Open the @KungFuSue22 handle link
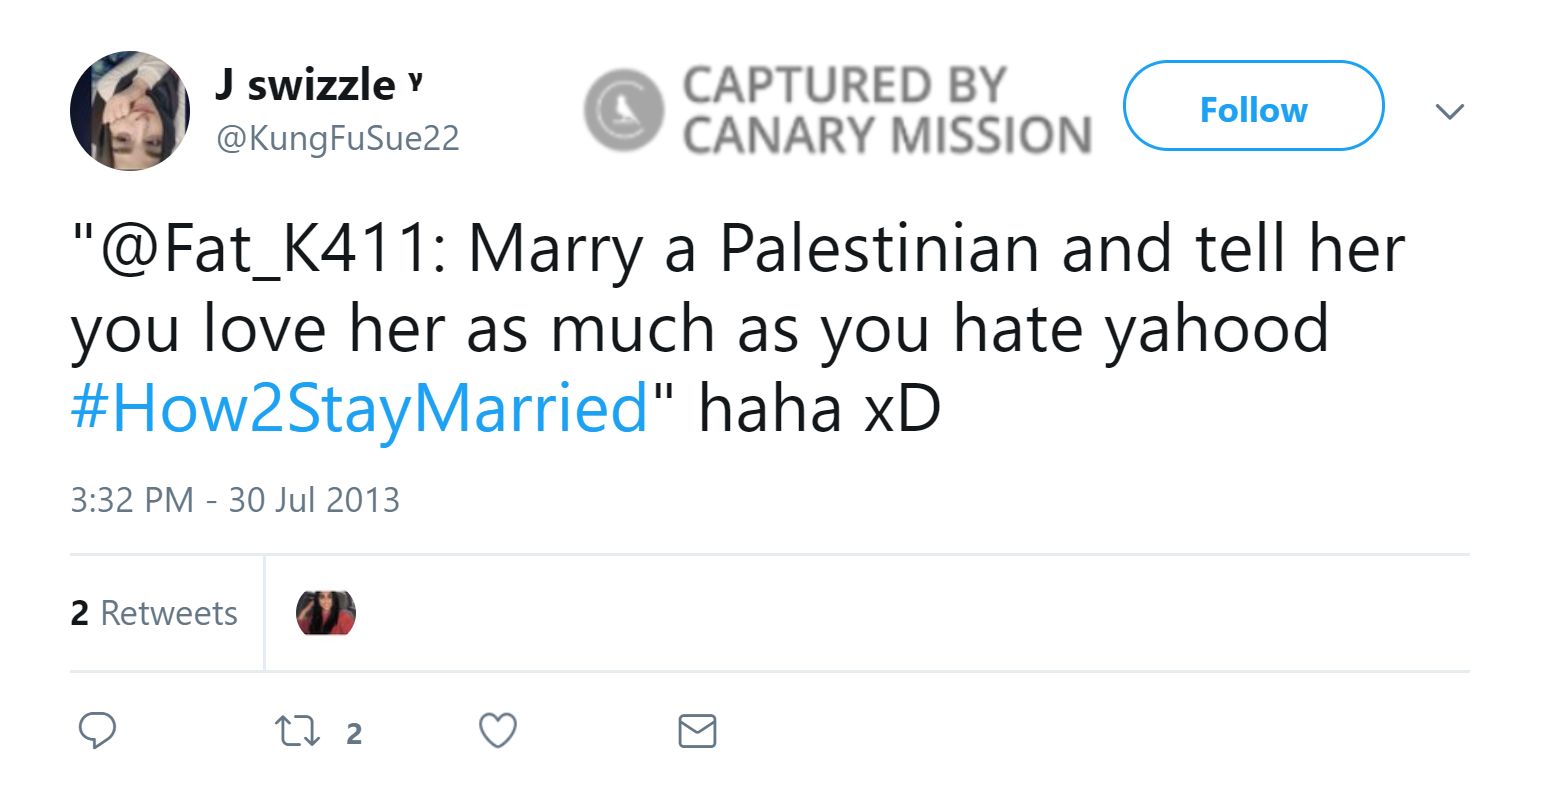Viewport: 1543px width, 805px height. click(337, 138)
